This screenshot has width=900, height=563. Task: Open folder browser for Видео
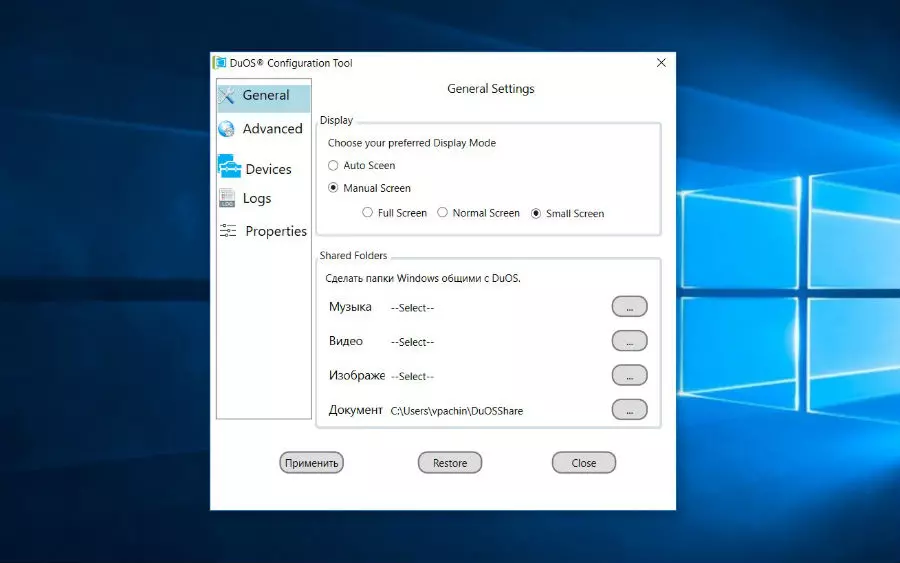629,342
